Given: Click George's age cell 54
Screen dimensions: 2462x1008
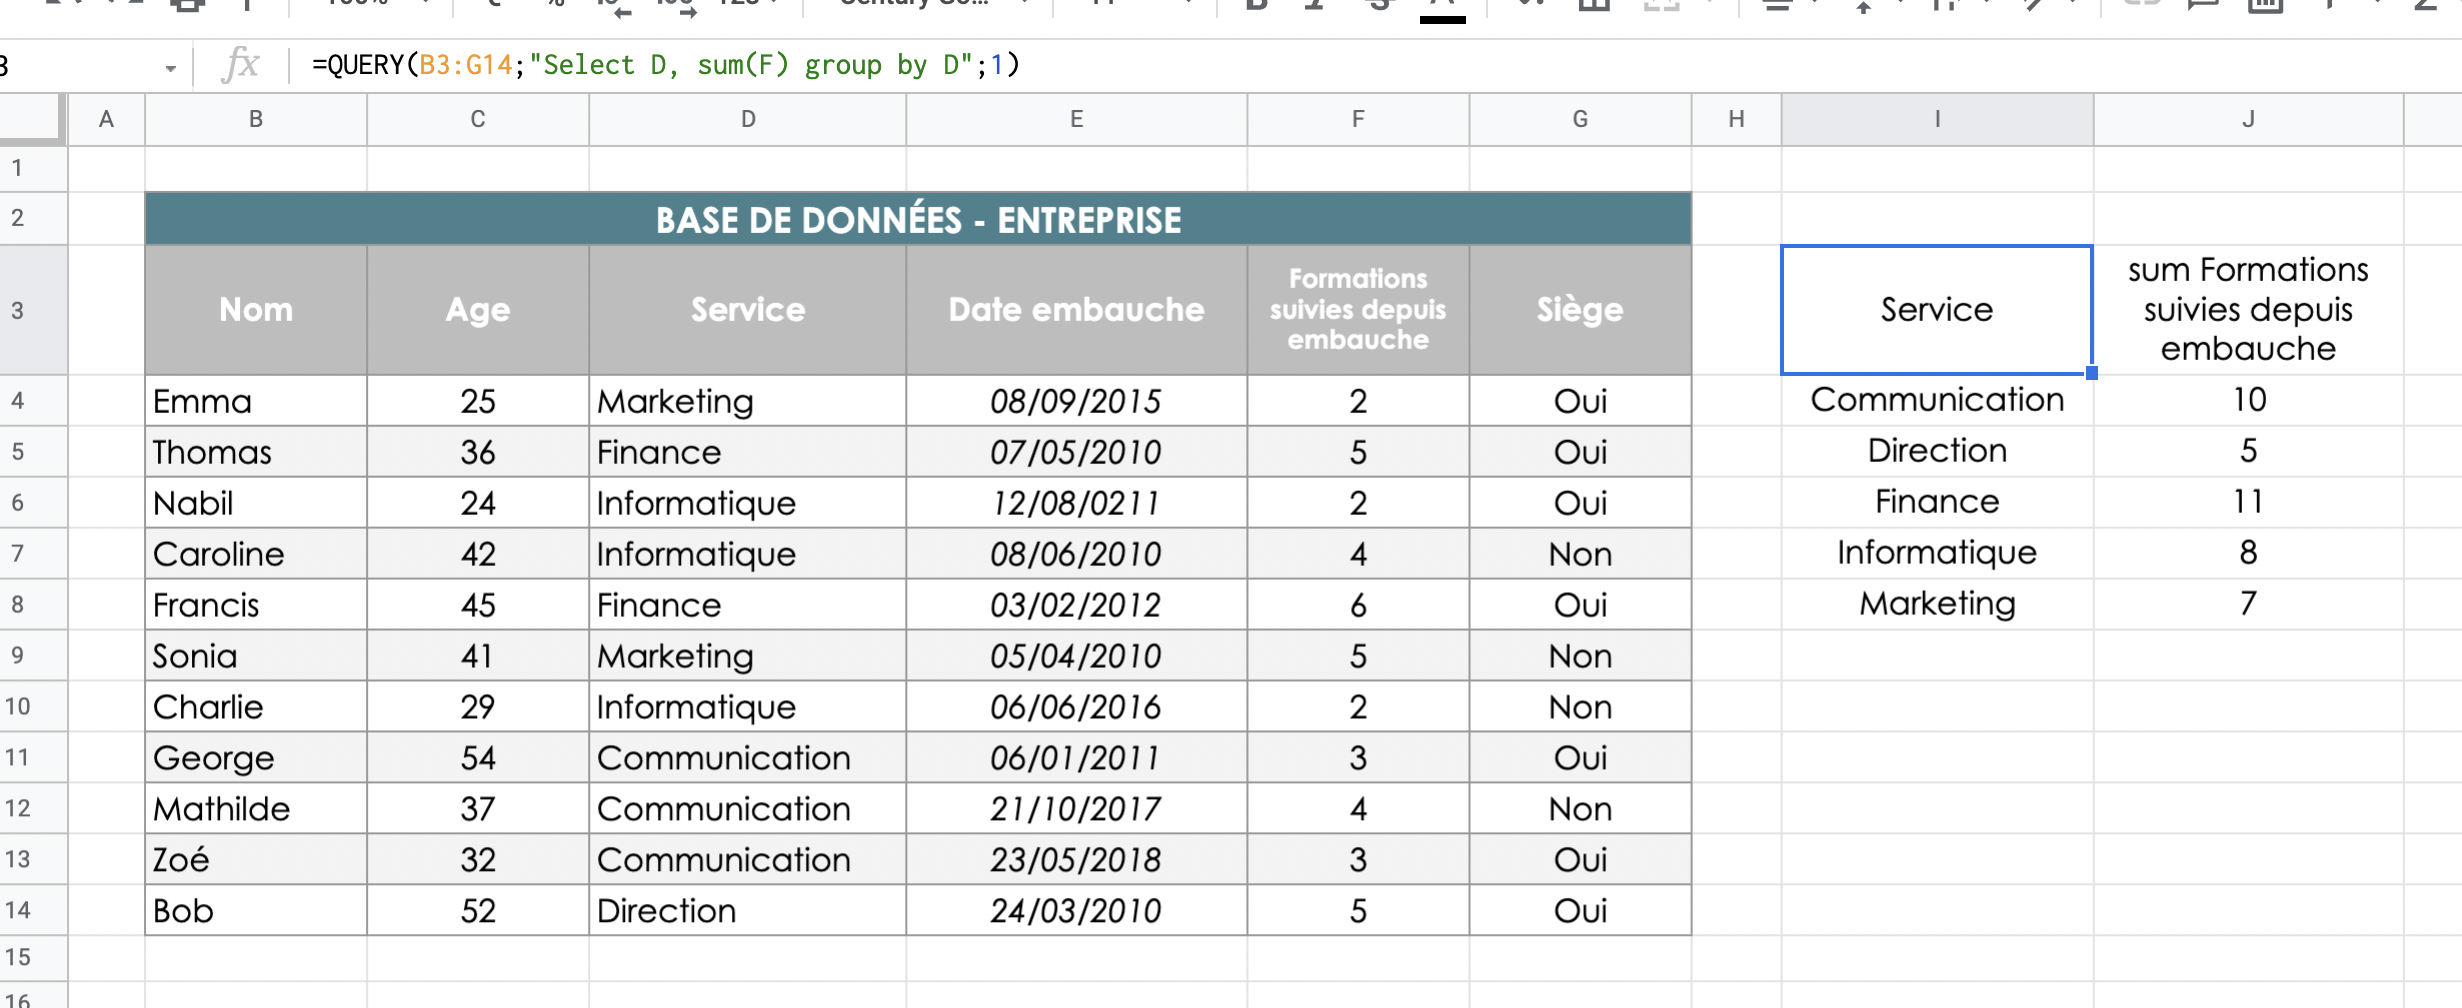Looking at the screenshot, I should coord(478,758).
